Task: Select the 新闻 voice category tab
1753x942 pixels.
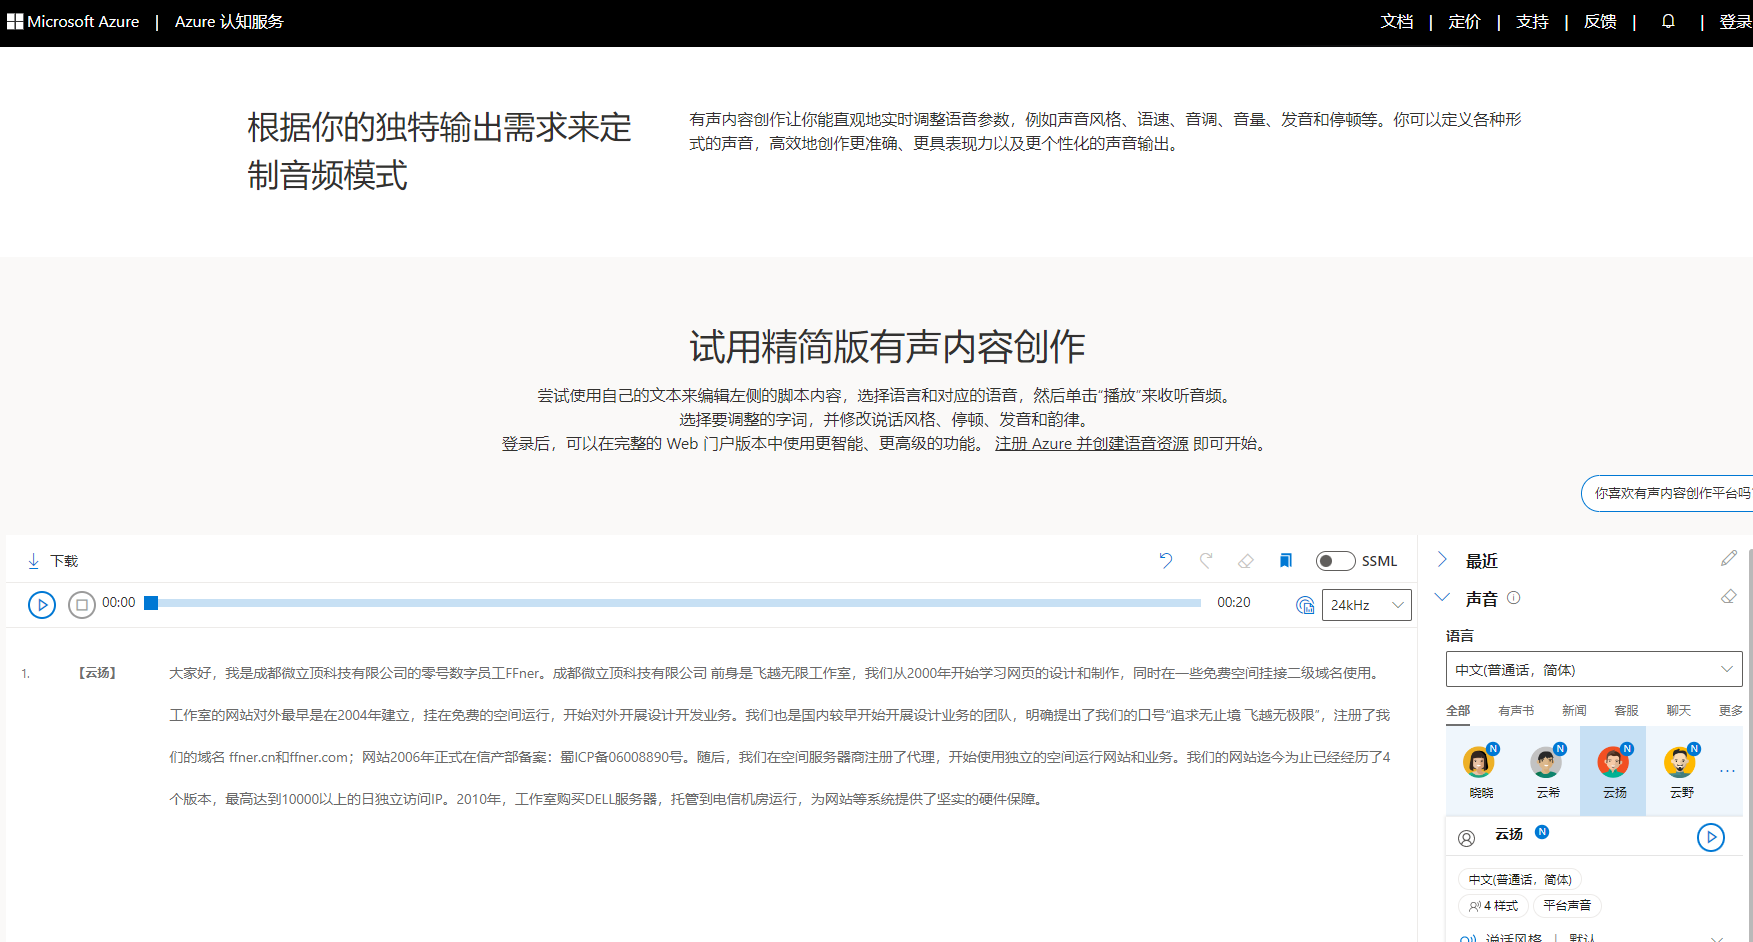Action: (1574, 710)
